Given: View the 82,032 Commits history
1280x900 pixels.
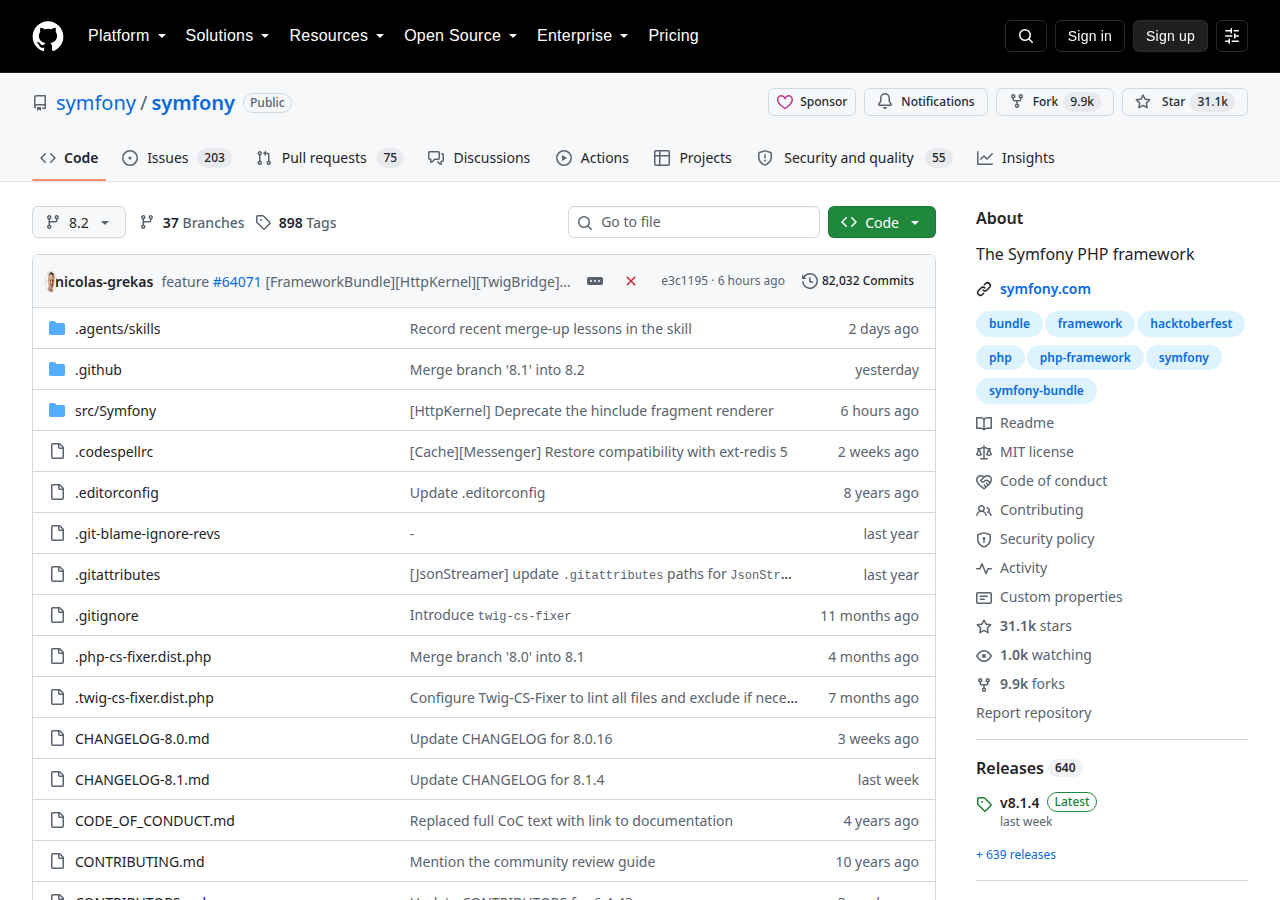Looking at the screenshot, I should point(858,281).
